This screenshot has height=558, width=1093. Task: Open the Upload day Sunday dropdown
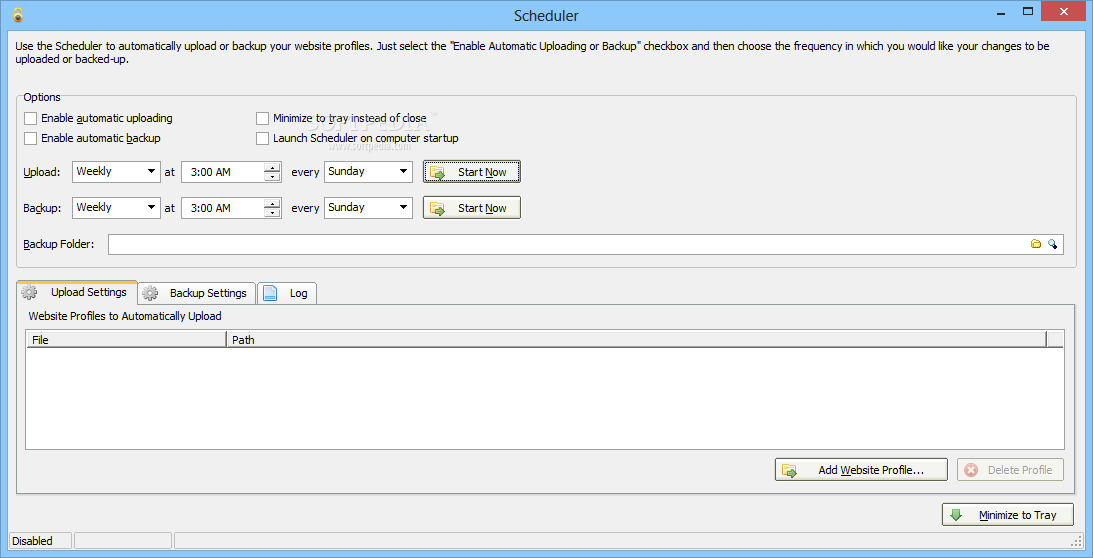[368, 172]
